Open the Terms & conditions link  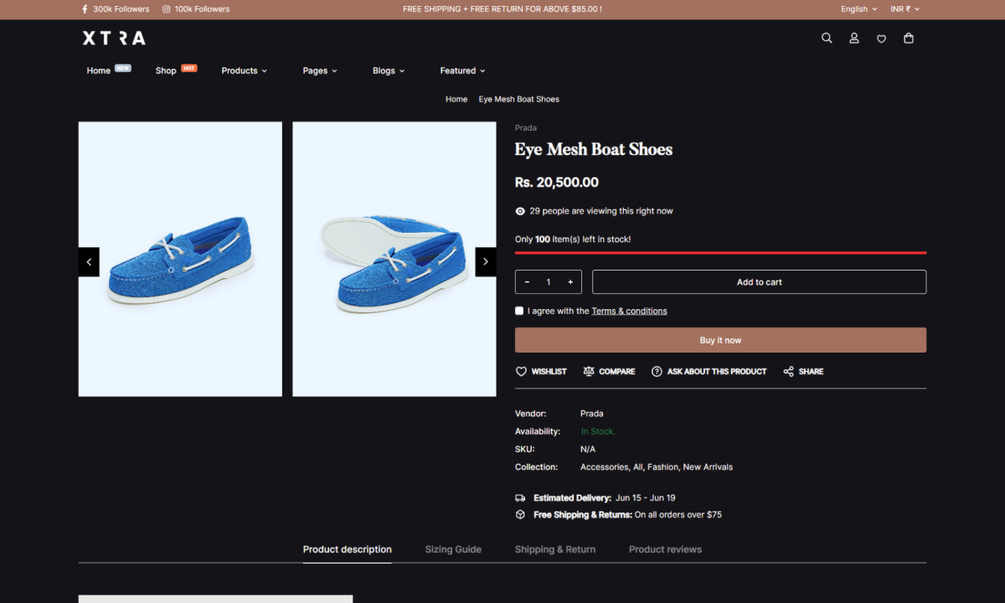tap(629, 311)
